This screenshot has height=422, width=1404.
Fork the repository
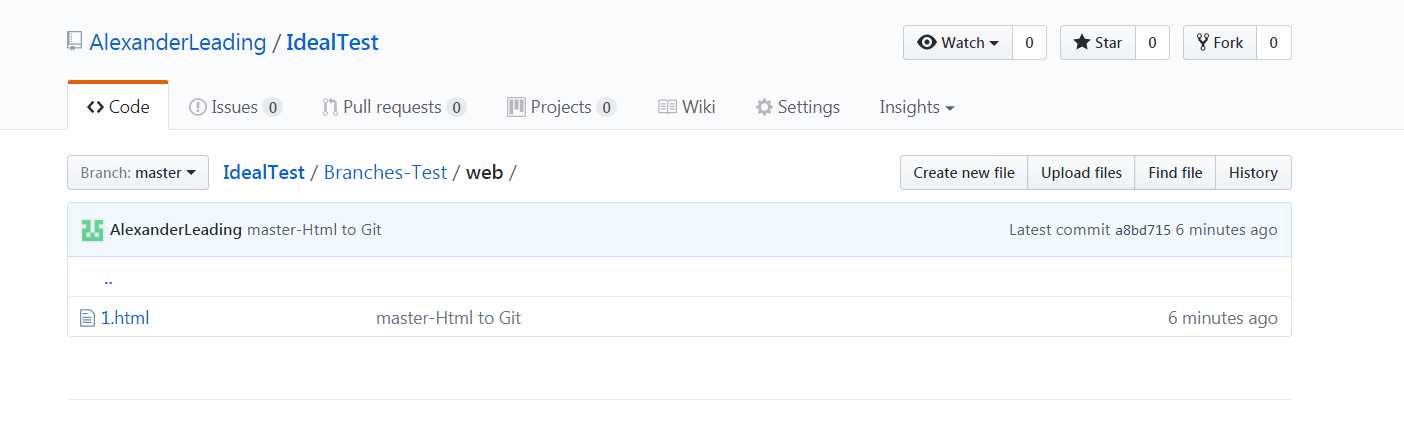(1219, 43)
